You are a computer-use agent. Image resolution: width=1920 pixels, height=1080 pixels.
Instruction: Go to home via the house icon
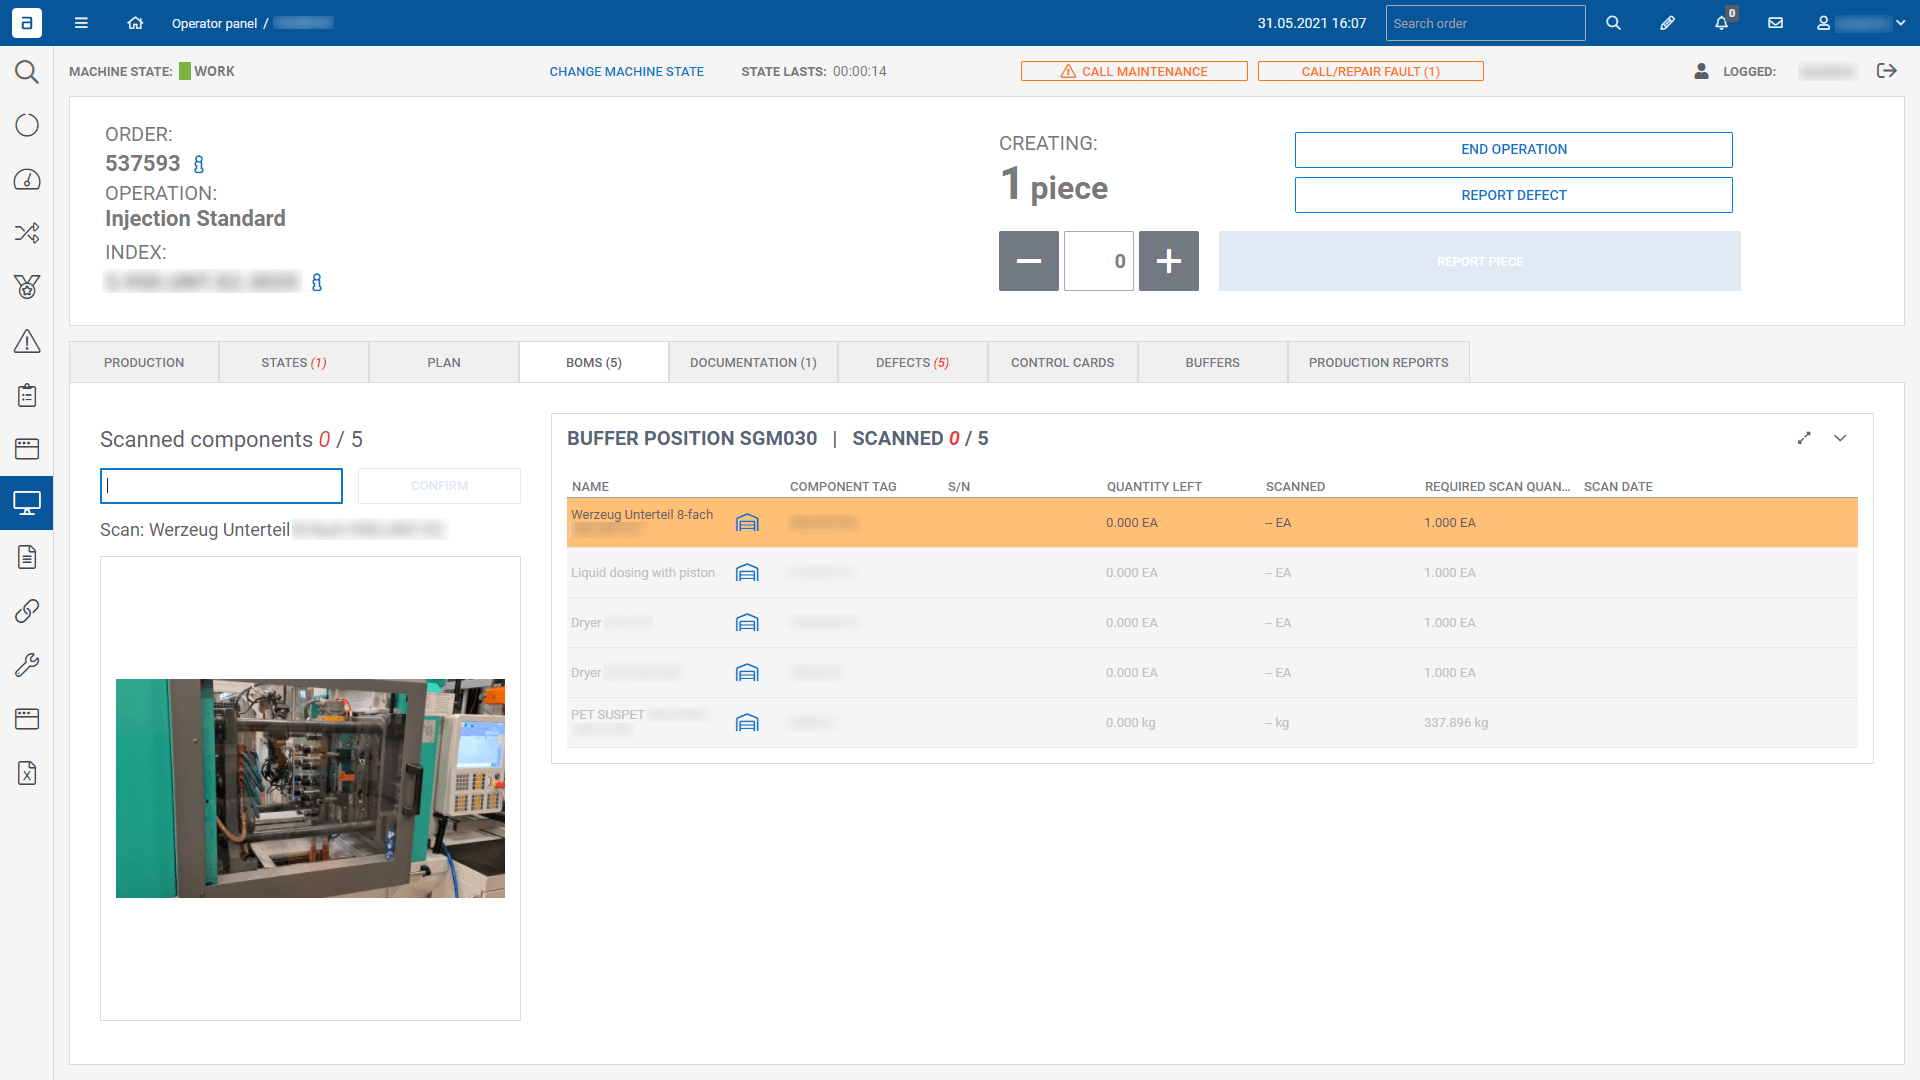click(135, 23)
